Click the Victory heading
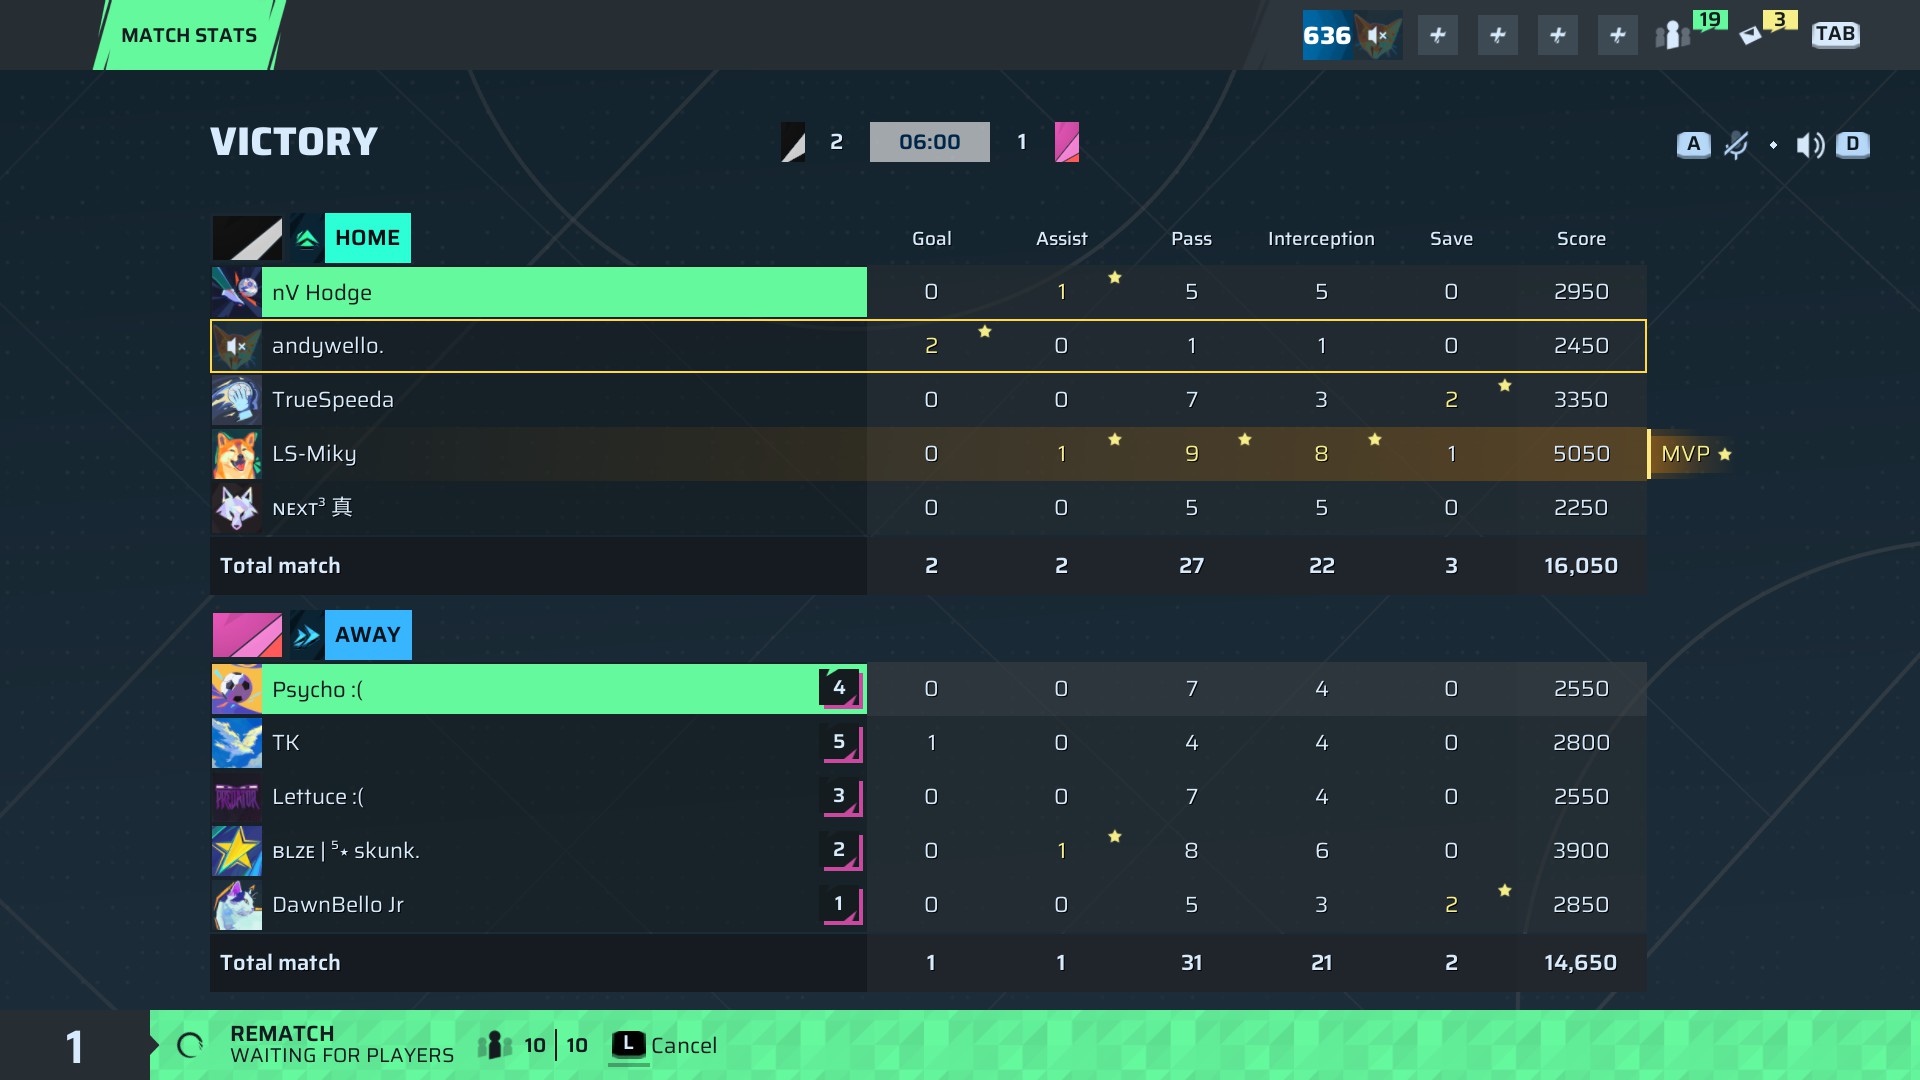The image size is (1920, 1080). point(294,142)
